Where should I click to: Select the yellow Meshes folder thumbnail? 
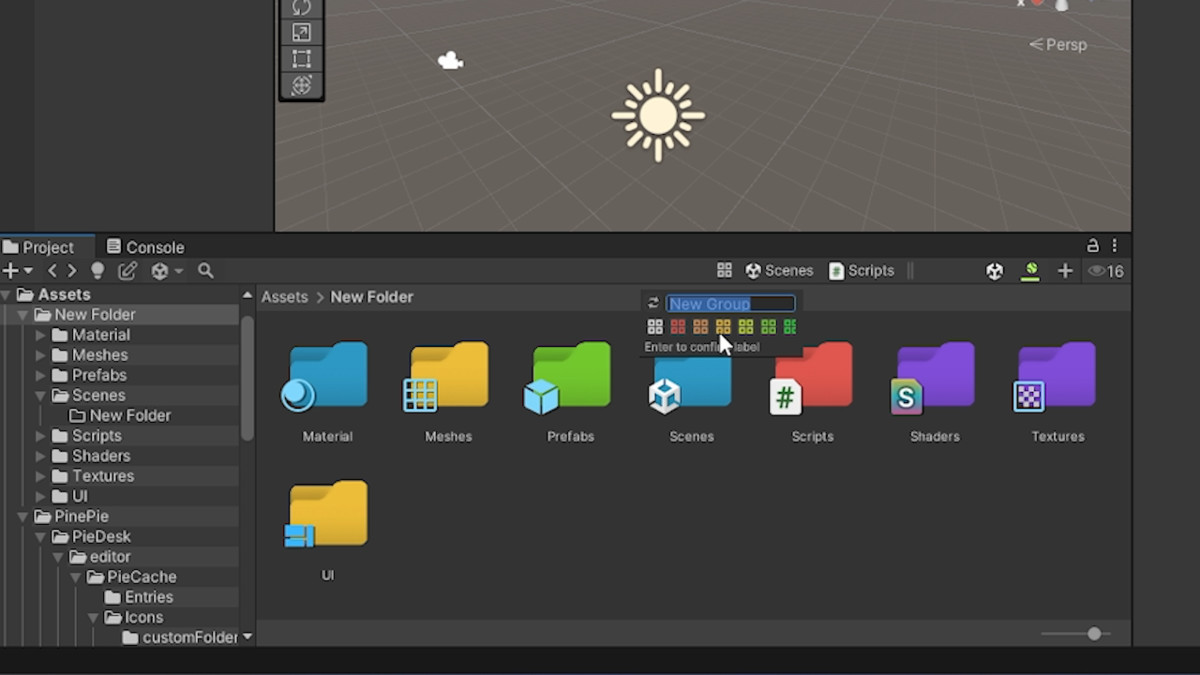pyautogui.click(x=447, y=378)
